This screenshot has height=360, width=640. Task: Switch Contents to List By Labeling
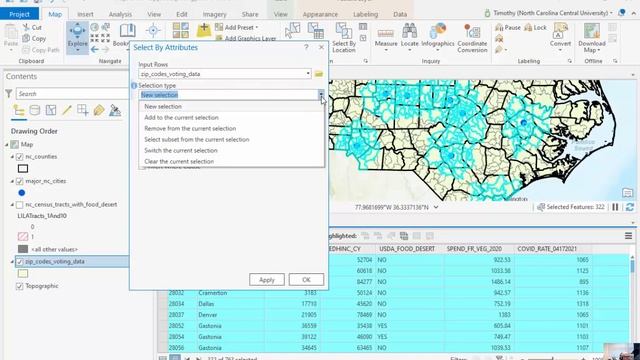[x=99, y=111]
